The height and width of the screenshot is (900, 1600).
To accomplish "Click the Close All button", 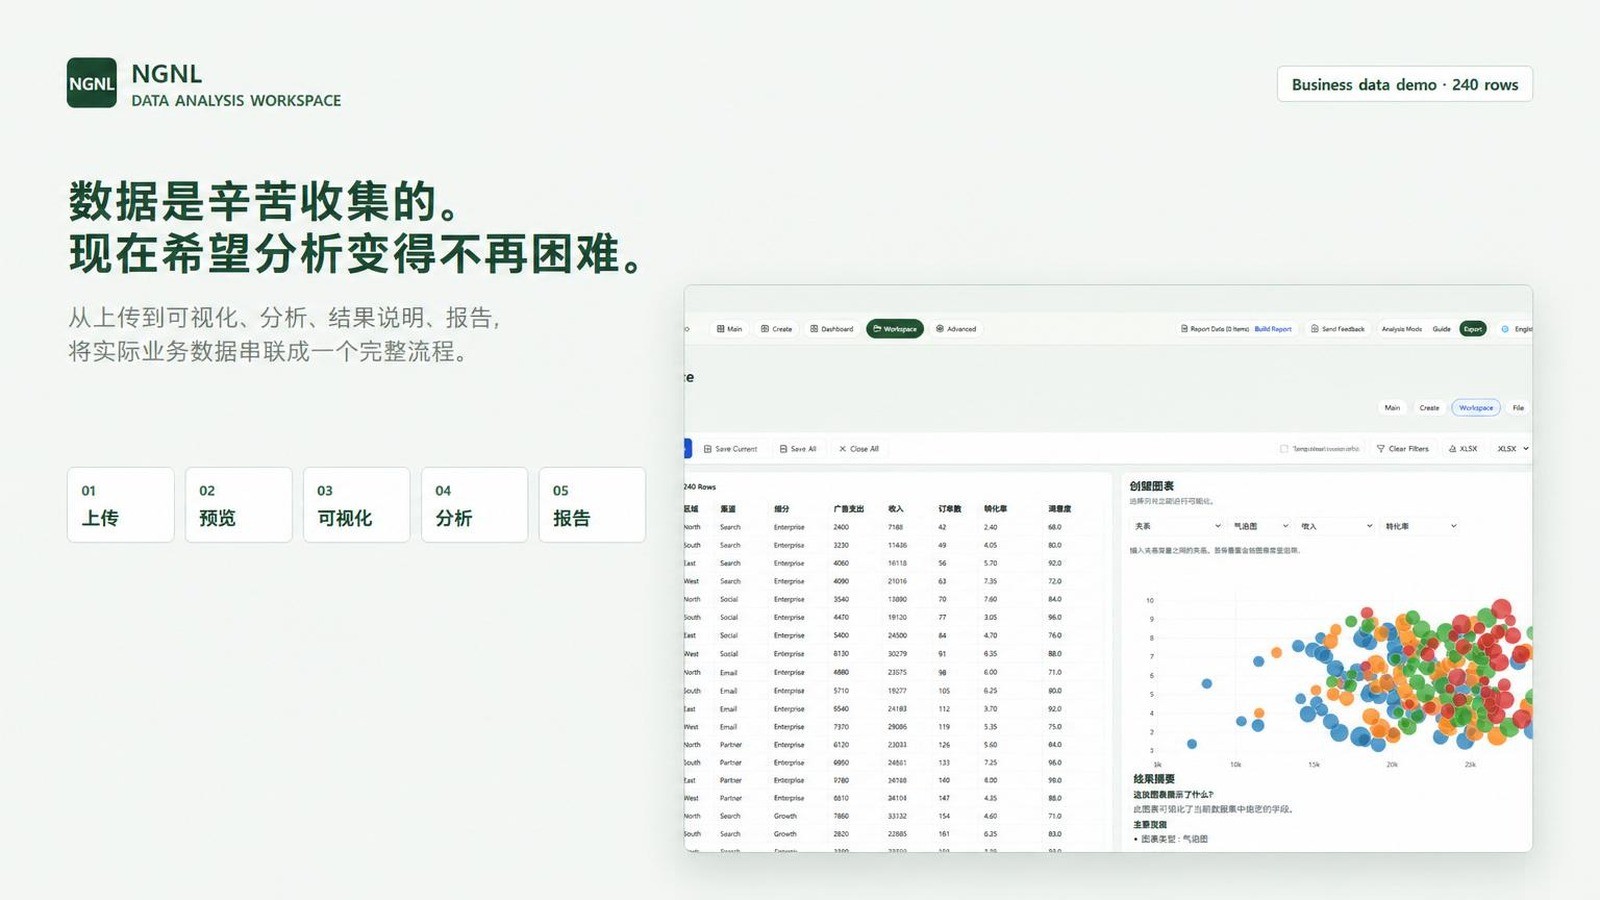I will coord(859,449).
